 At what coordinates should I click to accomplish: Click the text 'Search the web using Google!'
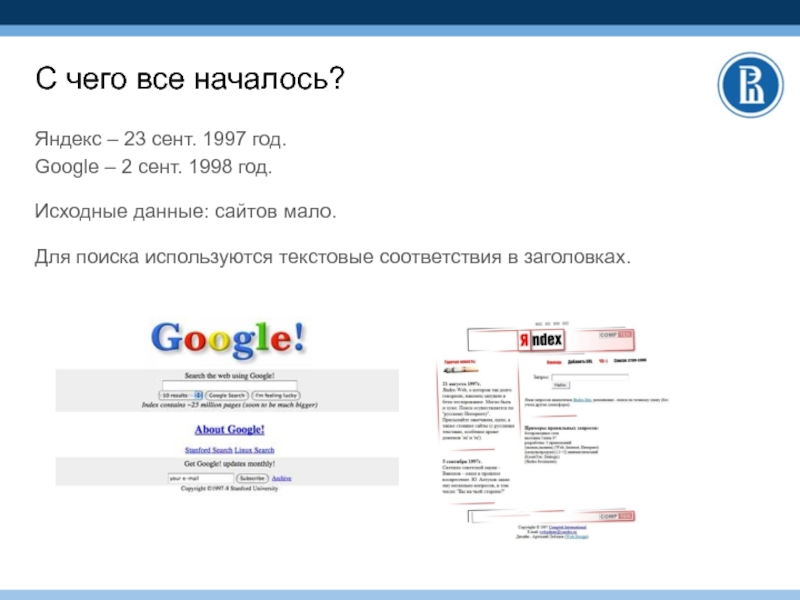(x=230, y=376)
